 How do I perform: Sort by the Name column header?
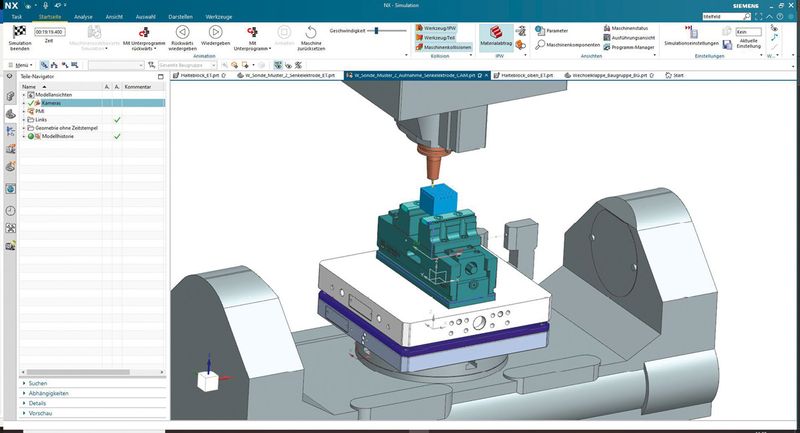pos(61,87)
